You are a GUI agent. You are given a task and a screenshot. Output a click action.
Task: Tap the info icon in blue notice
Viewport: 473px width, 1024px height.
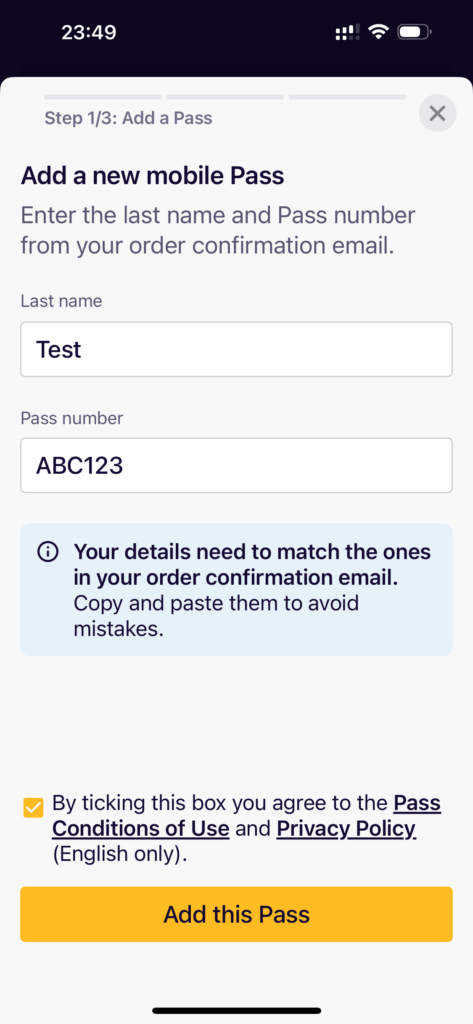click(48, 552)
